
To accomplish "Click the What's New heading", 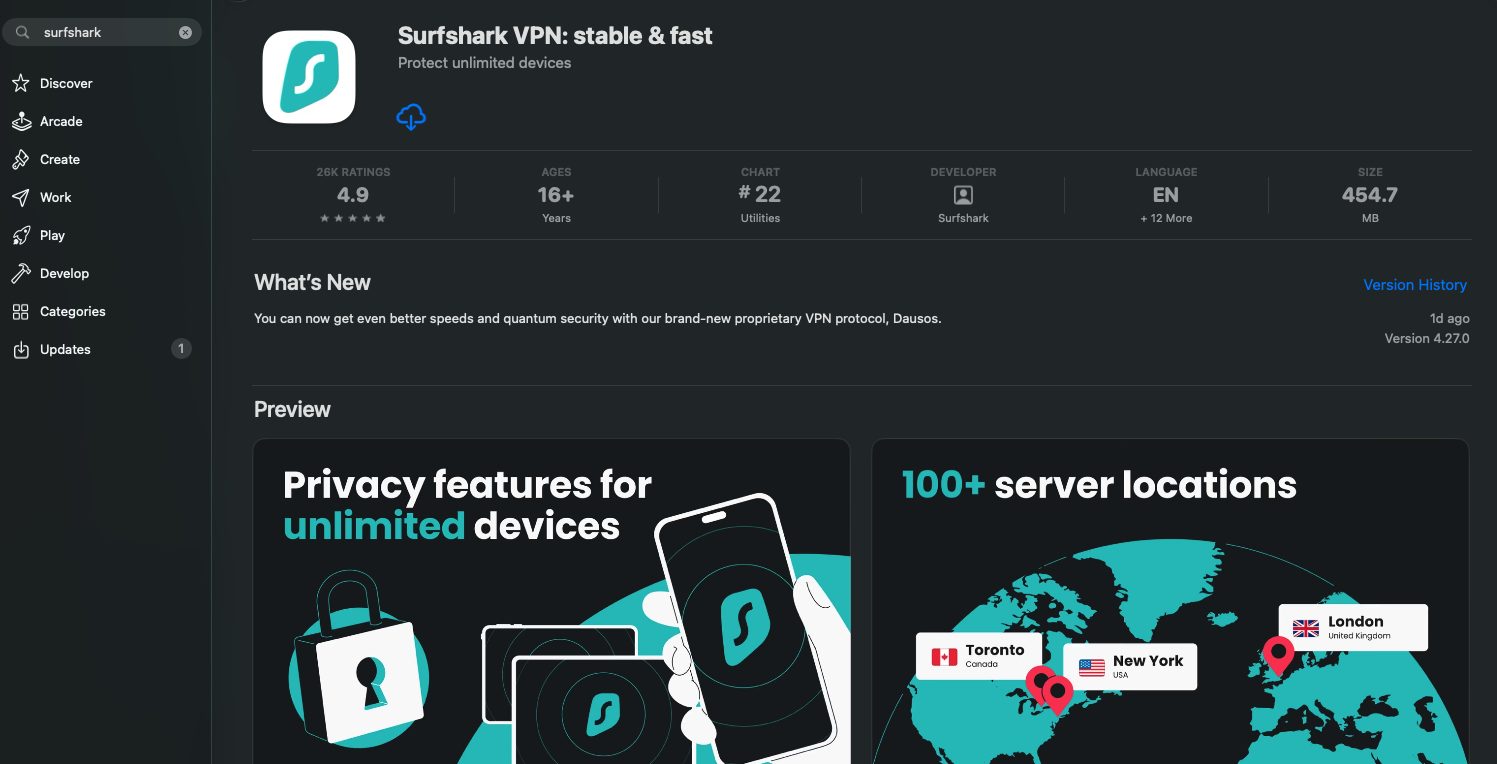I will click(312, 283).
